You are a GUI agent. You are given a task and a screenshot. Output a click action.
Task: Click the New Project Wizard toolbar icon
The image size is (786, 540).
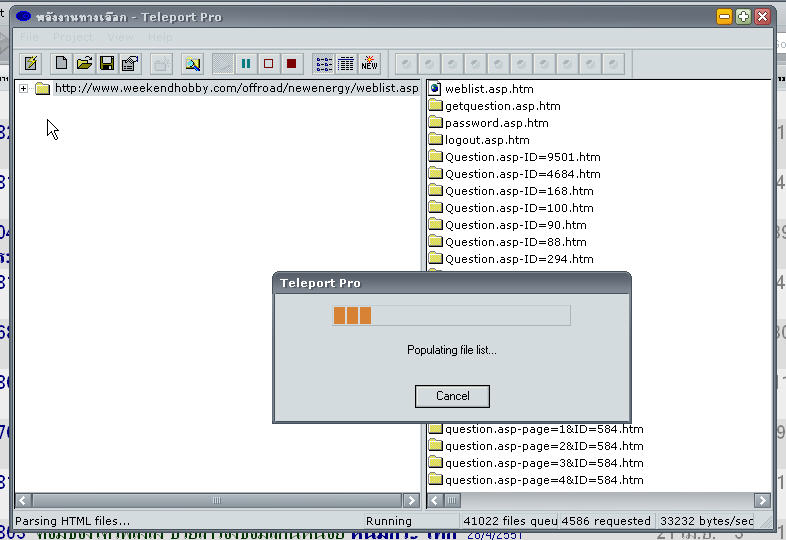point(31,64)
